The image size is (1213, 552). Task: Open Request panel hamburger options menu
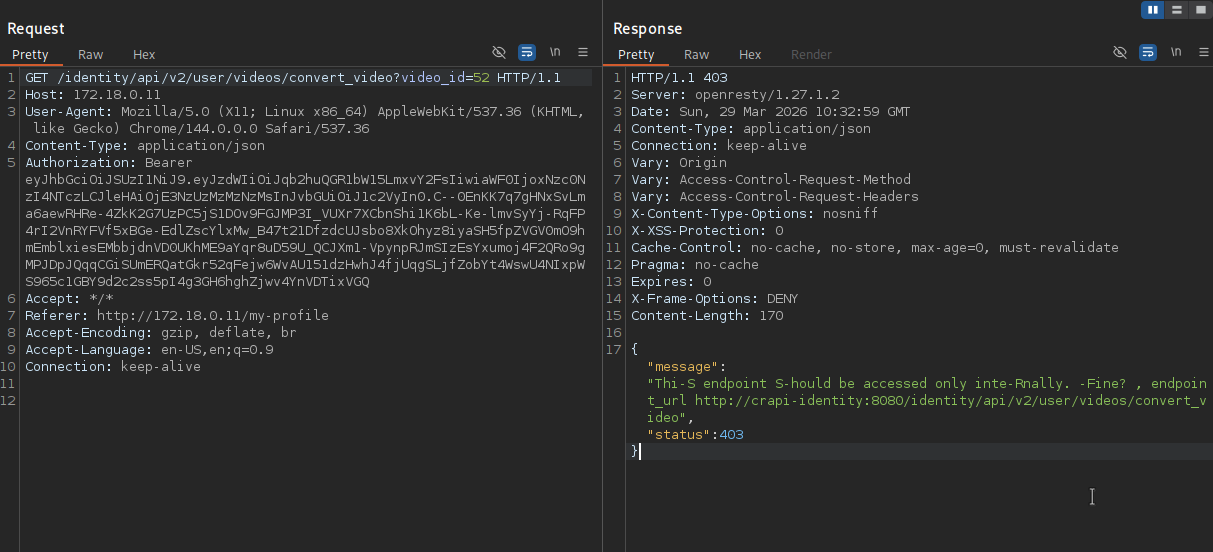pyautogui.click(x=583, y=52)
